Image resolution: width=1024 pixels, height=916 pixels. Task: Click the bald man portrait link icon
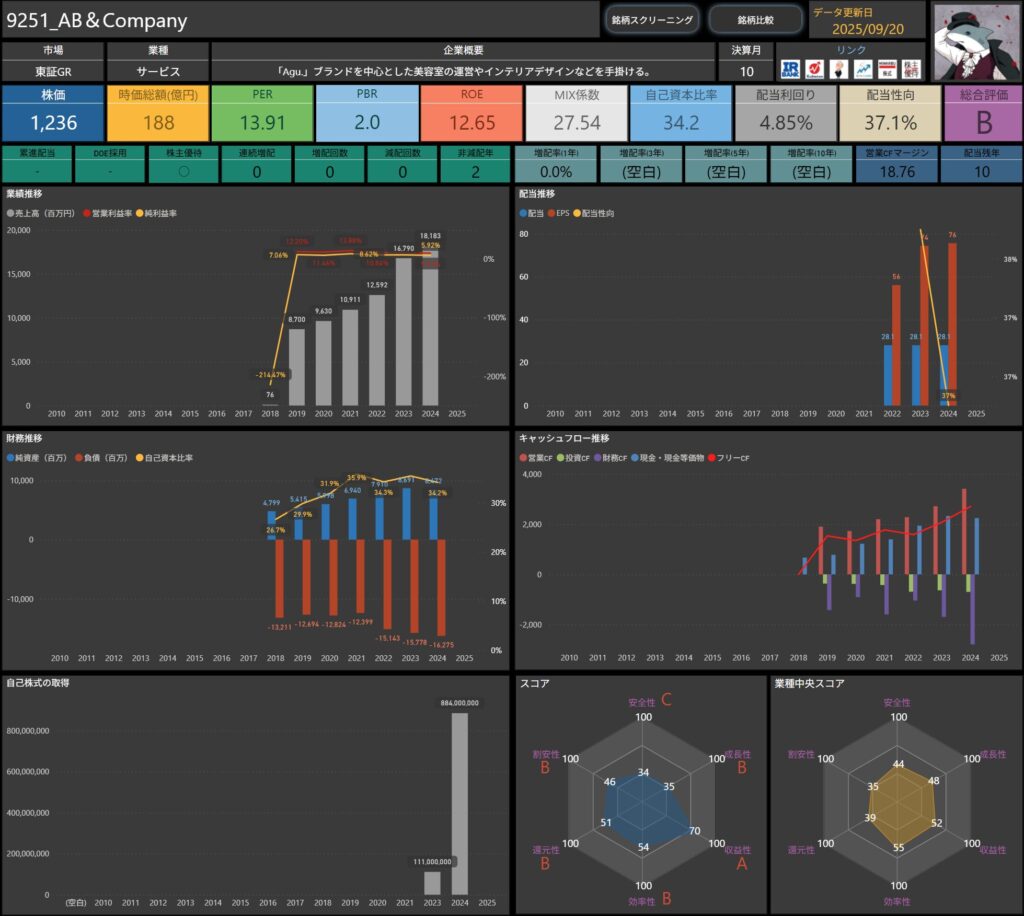coord(838,69)
